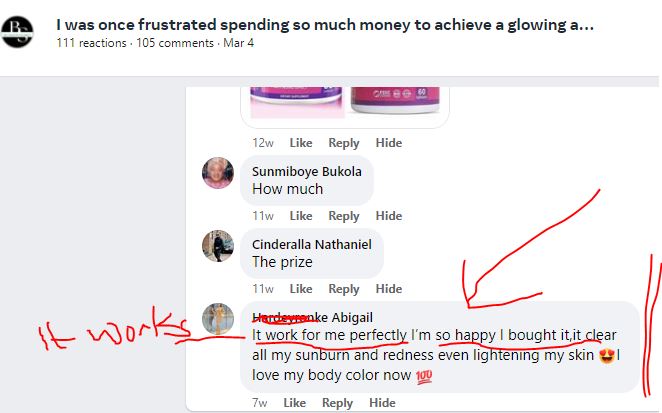The height and width of the screenshot is (413, 662).
Task: Reply to the "How much" comment
Action: [344, 216]
